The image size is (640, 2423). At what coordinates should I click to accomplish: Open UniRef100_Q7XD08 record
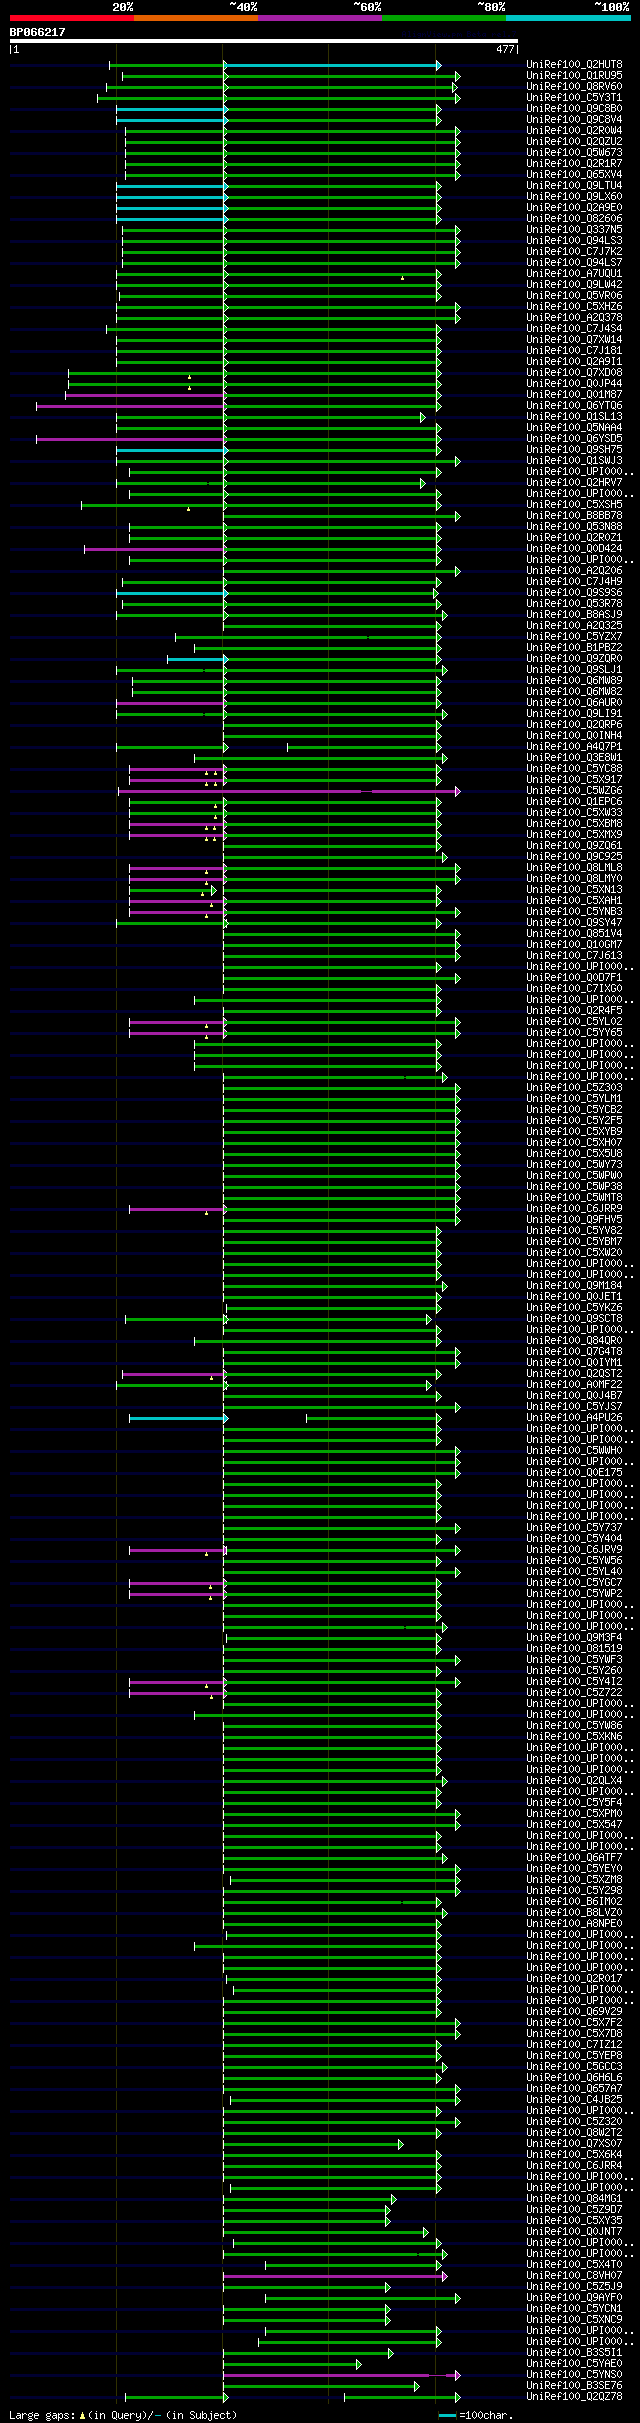574,373
